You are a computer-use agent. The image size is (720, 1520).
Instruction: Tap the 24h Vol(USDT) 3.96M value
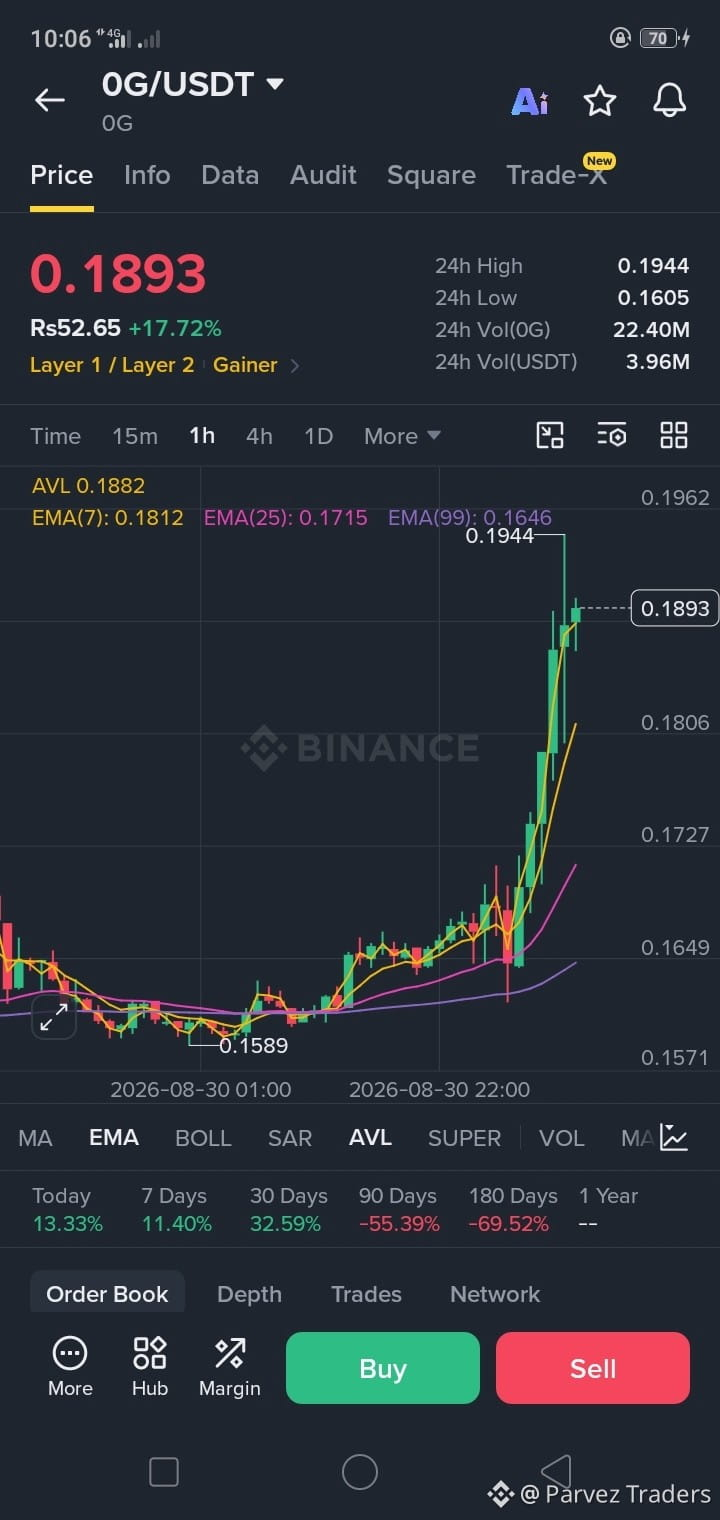pos(658,362)
